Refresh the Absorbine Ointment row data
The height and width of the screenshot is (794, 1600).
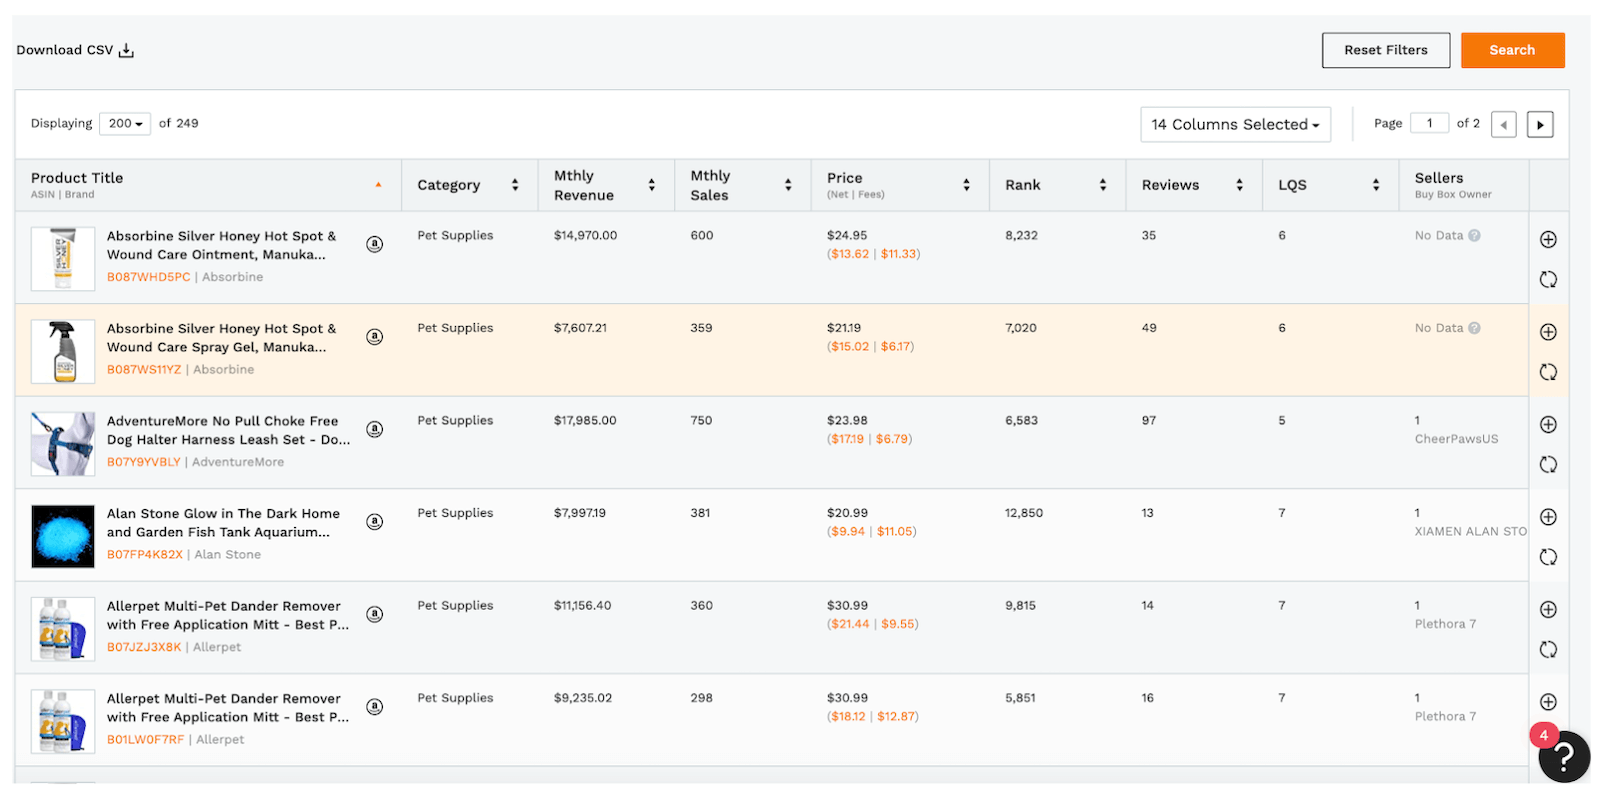click(1548, 279)
